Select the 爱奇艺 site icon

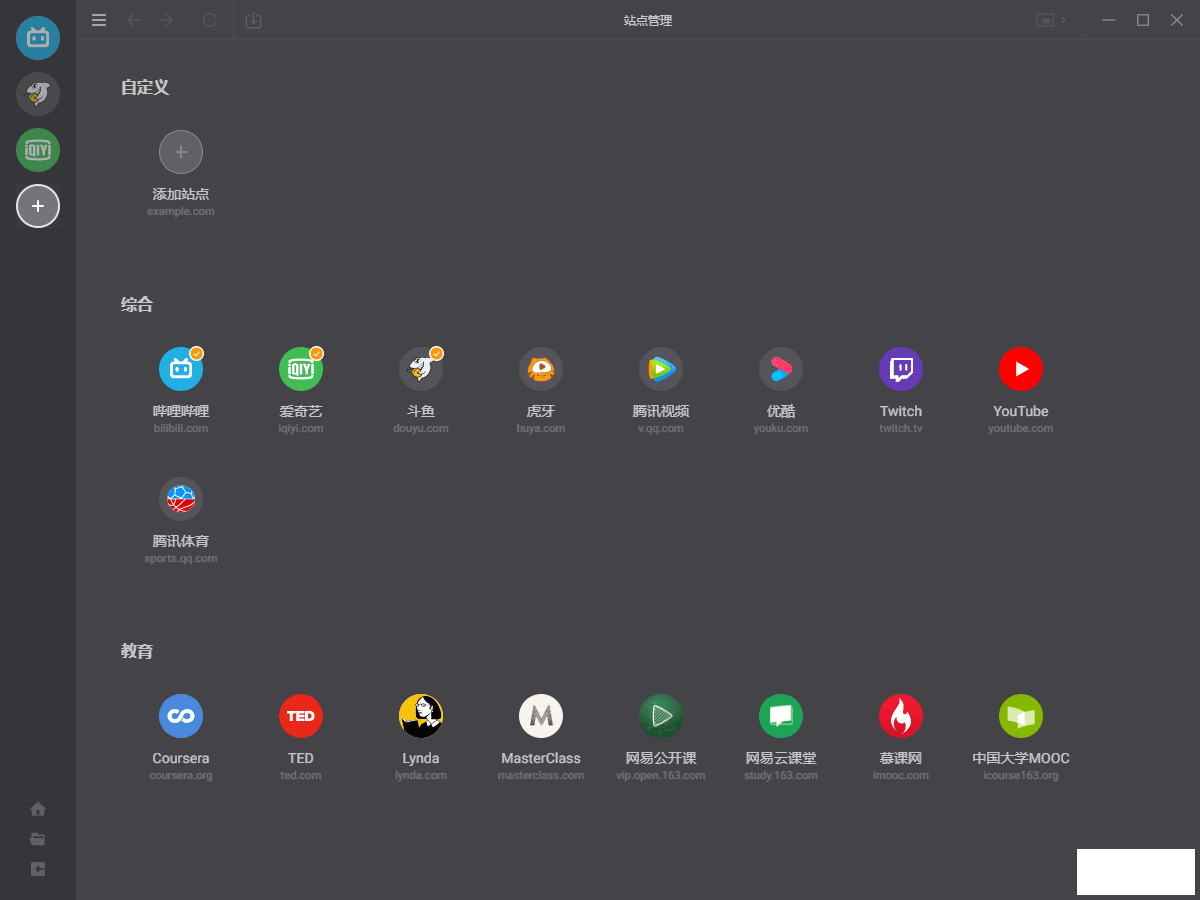point(301,369)
